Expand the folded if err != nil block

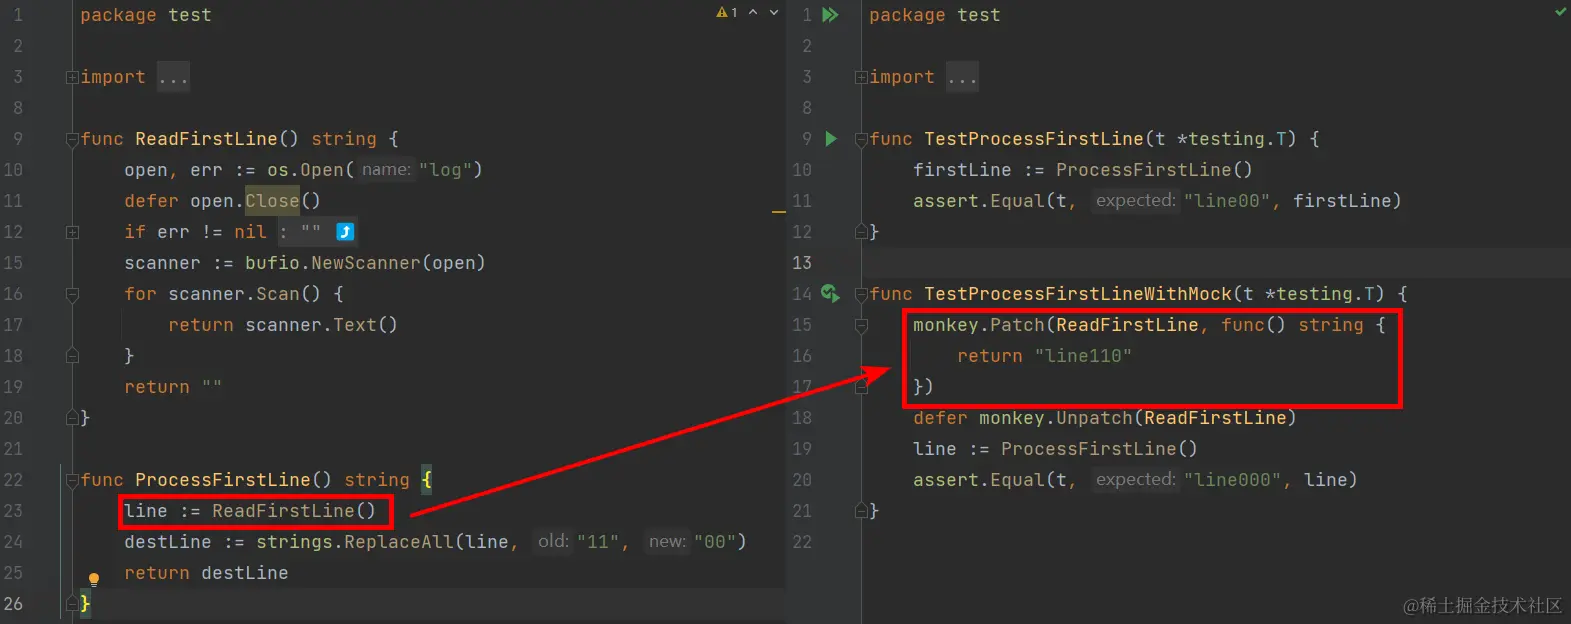pyautogui.click(x=72, y=232)
